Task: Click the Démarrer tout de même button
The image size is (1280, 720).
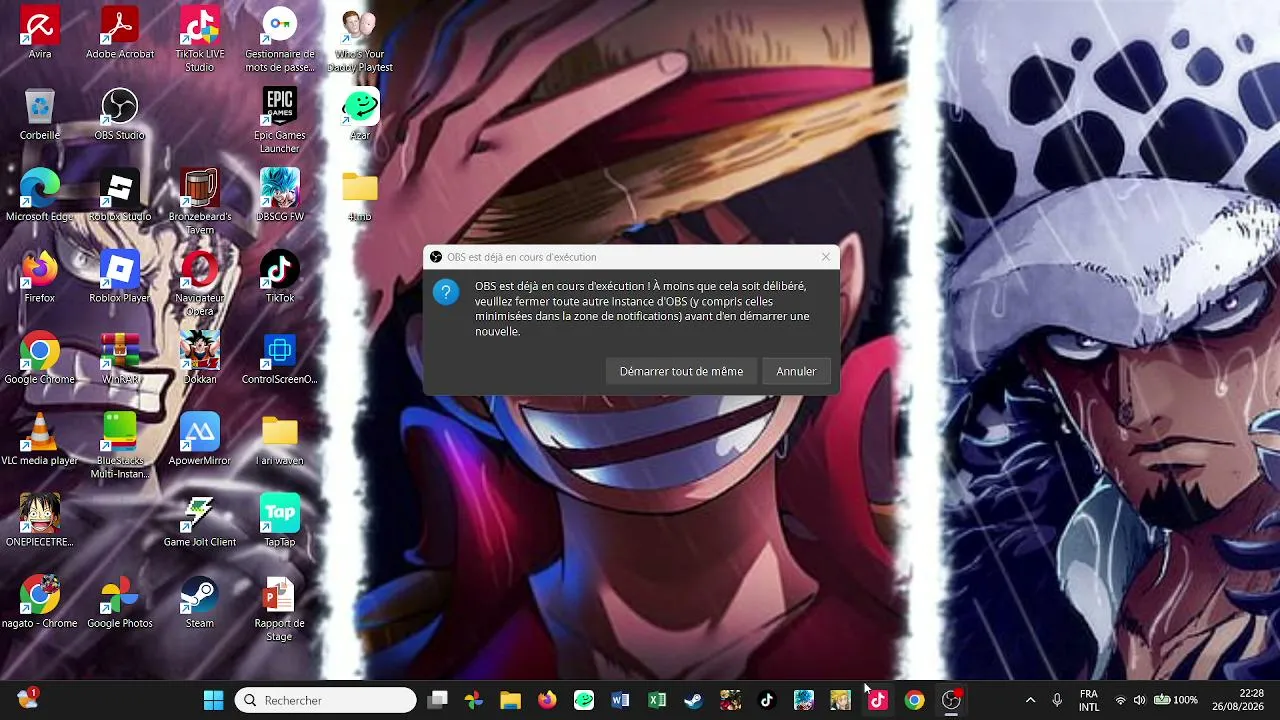Action: pos(681,371)
